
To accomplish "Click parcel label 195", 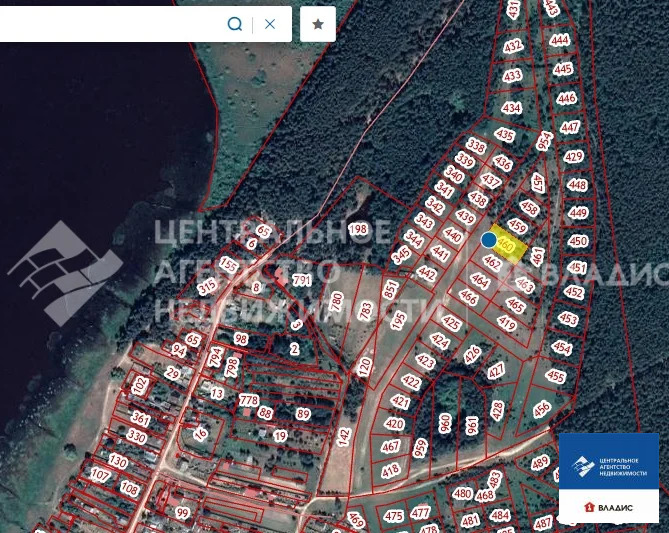I will 399,320.
